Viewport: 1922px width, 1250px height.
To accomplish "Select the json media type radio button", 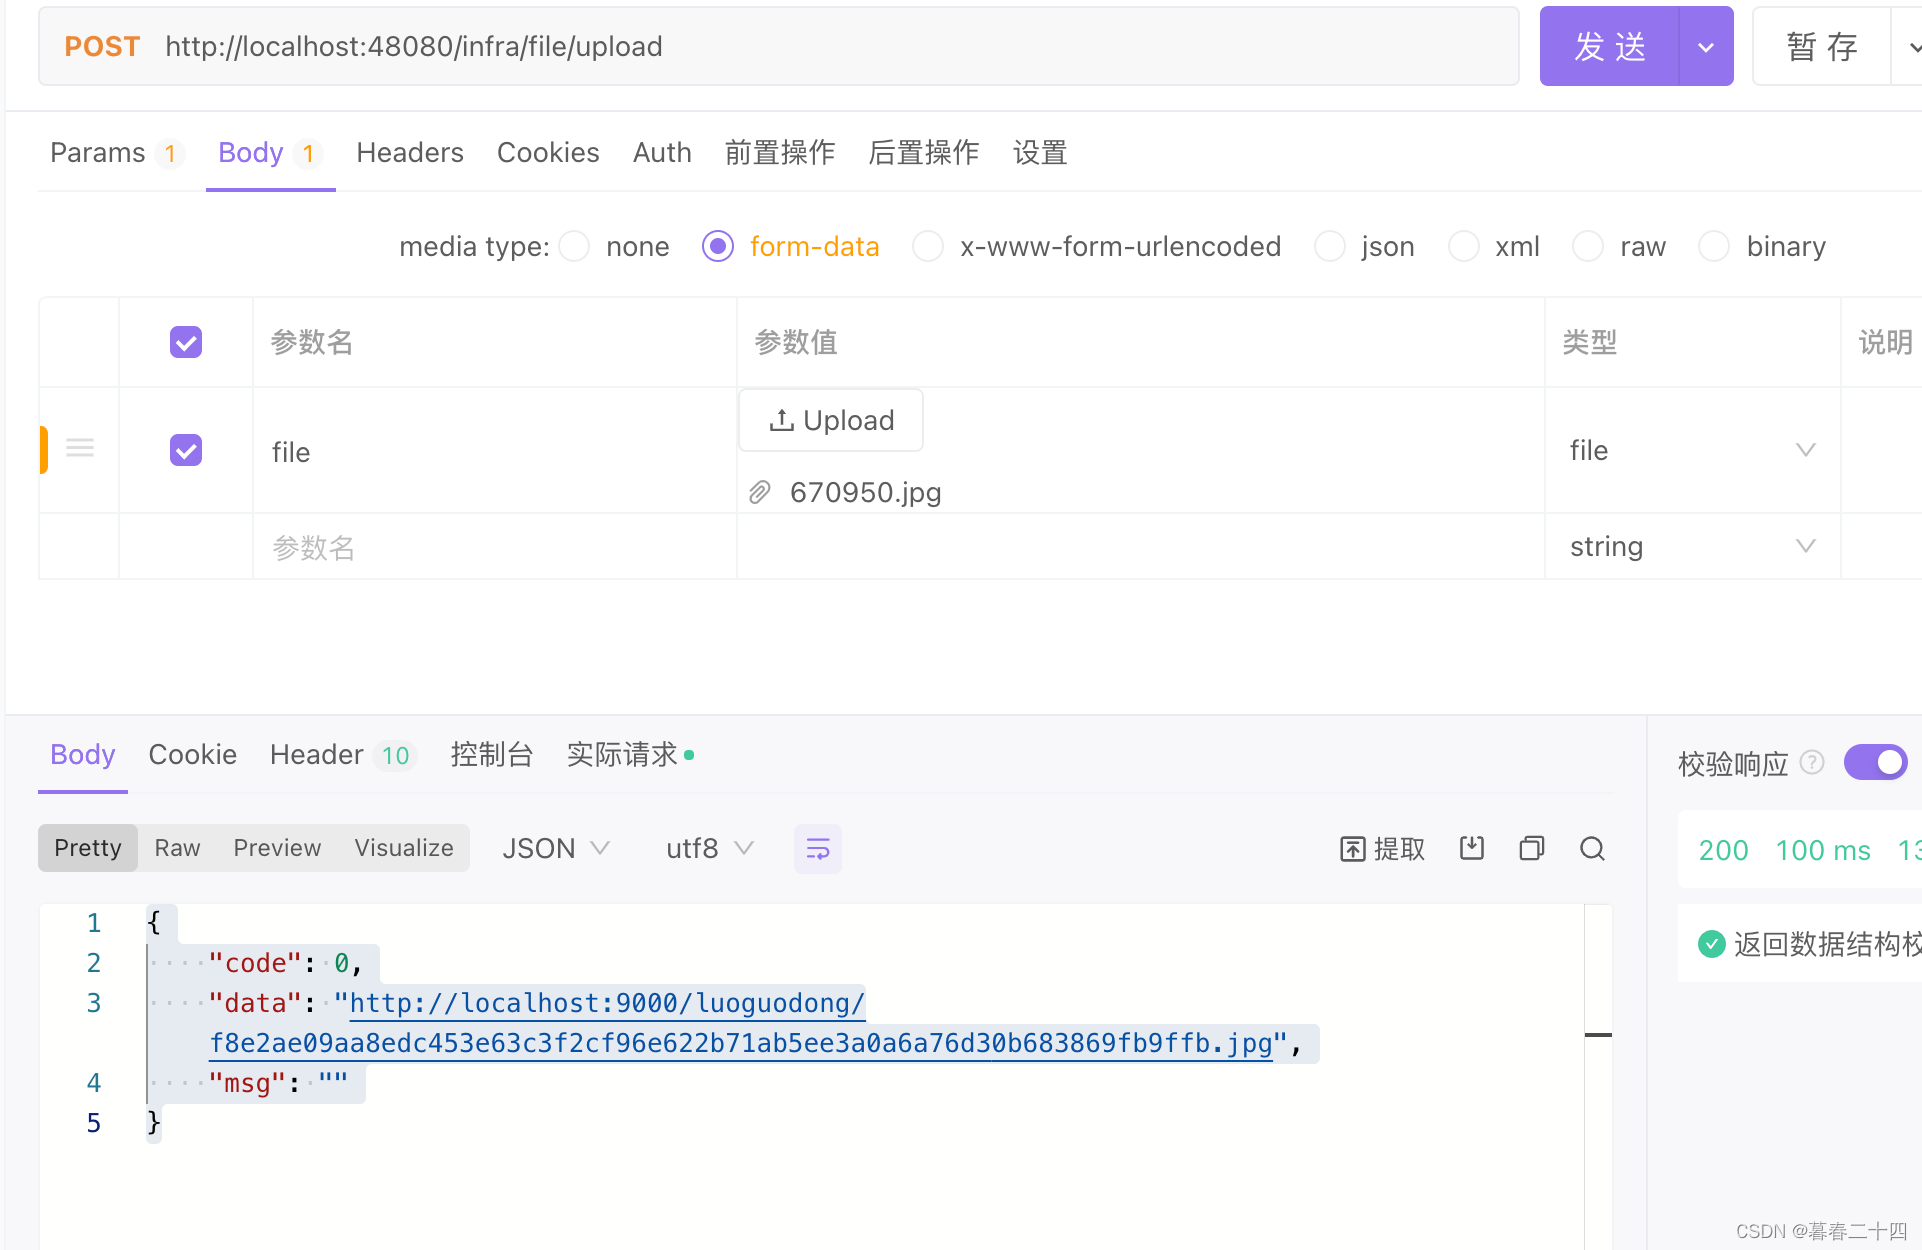I will [1330, 246].
